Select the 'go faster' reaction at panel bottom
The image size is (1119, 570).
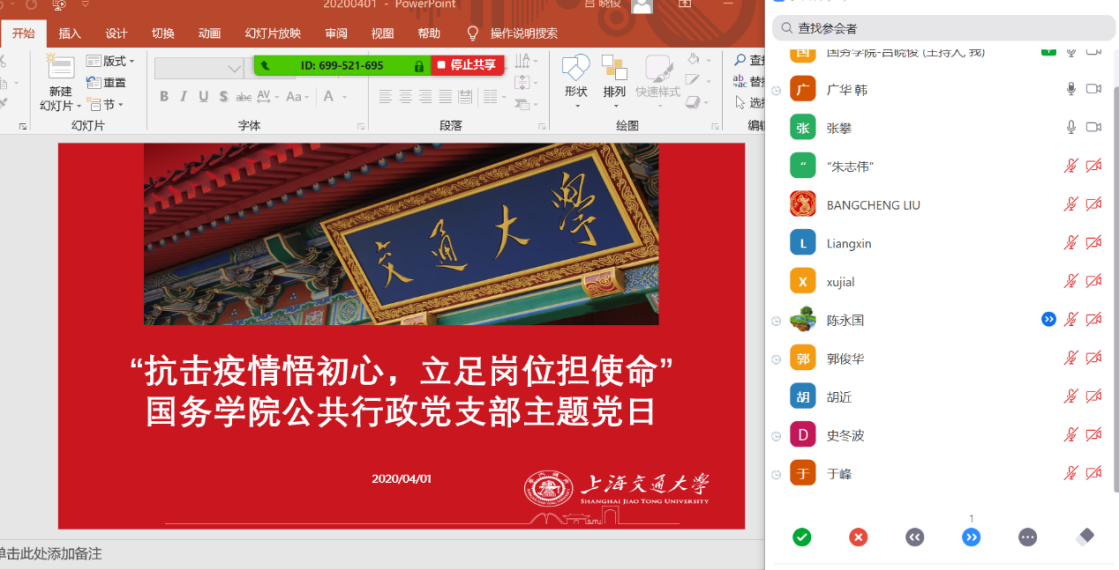(x=971, y=537)
